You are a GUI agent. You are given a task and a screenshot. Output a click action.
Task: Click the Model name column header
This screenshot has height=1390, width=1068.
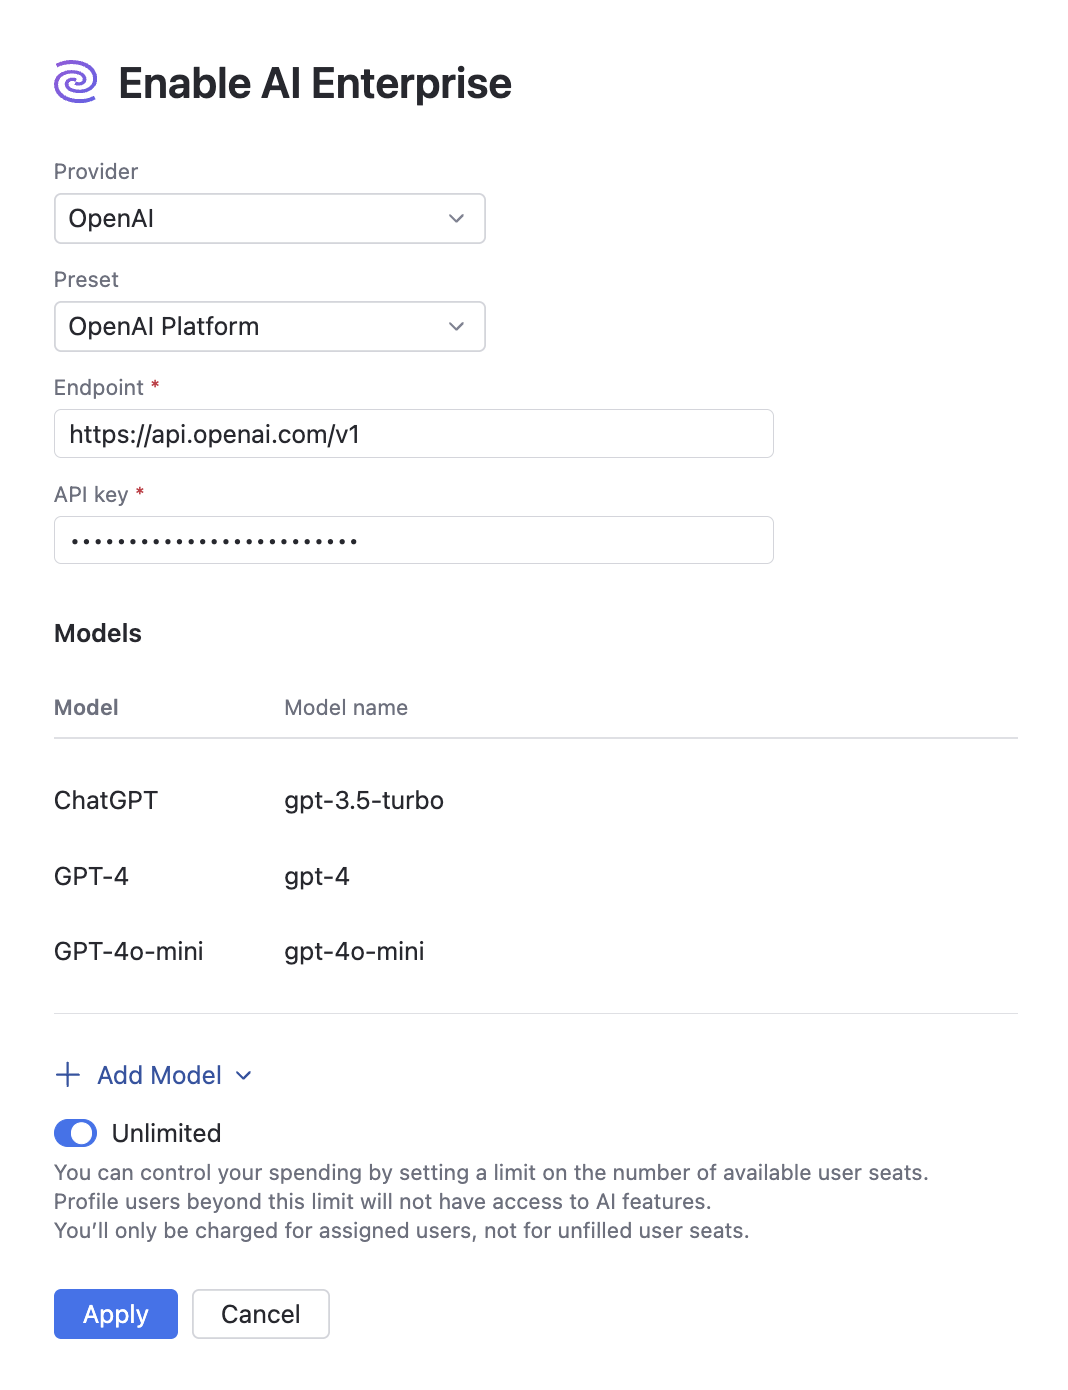point(345,707)
